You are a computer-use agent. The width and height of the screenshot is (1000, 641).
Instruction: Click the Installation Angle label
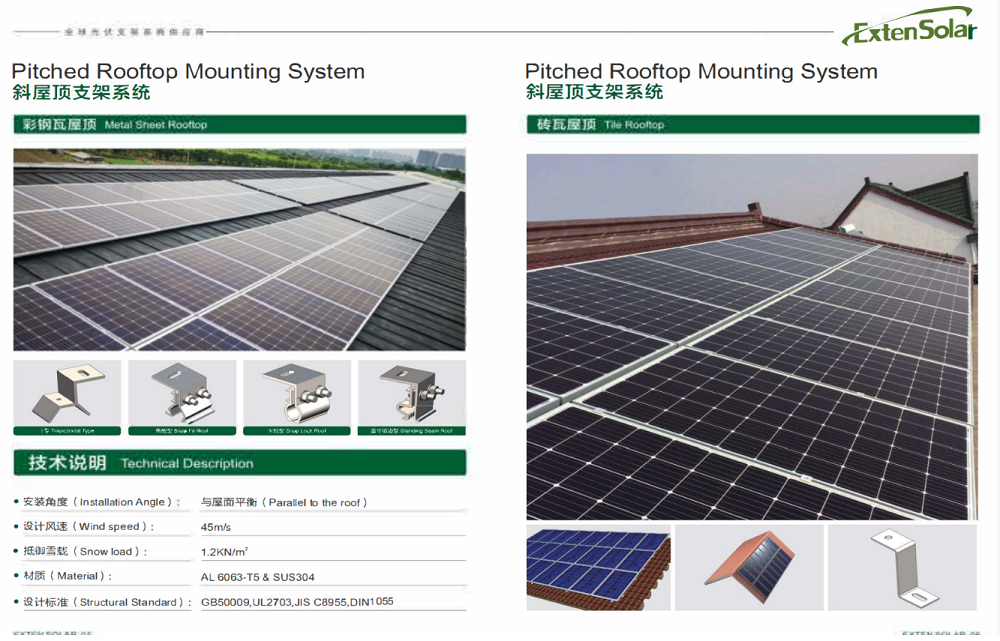pos(98,502)
